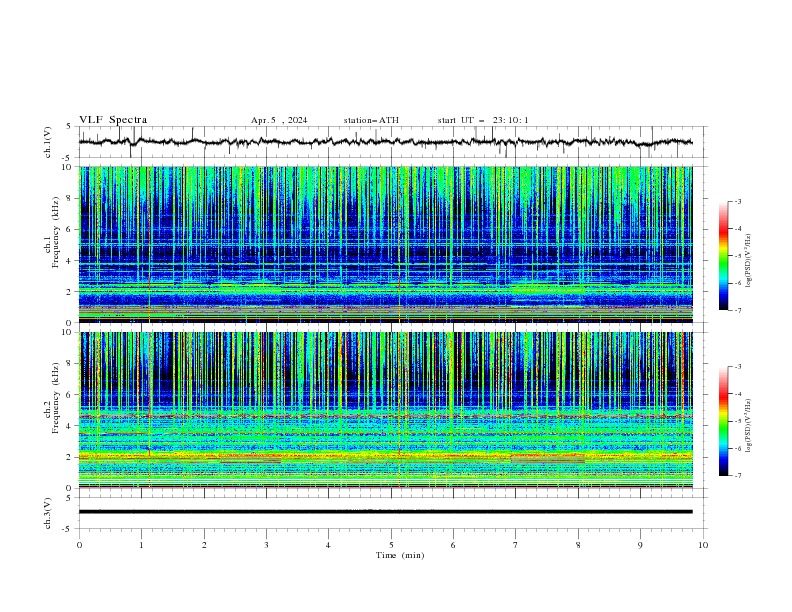Viewport: 792px width, 612px height.
Task: Click the "3" tick on the time axis
Action: pyautogui.click(x=266, y=545)
